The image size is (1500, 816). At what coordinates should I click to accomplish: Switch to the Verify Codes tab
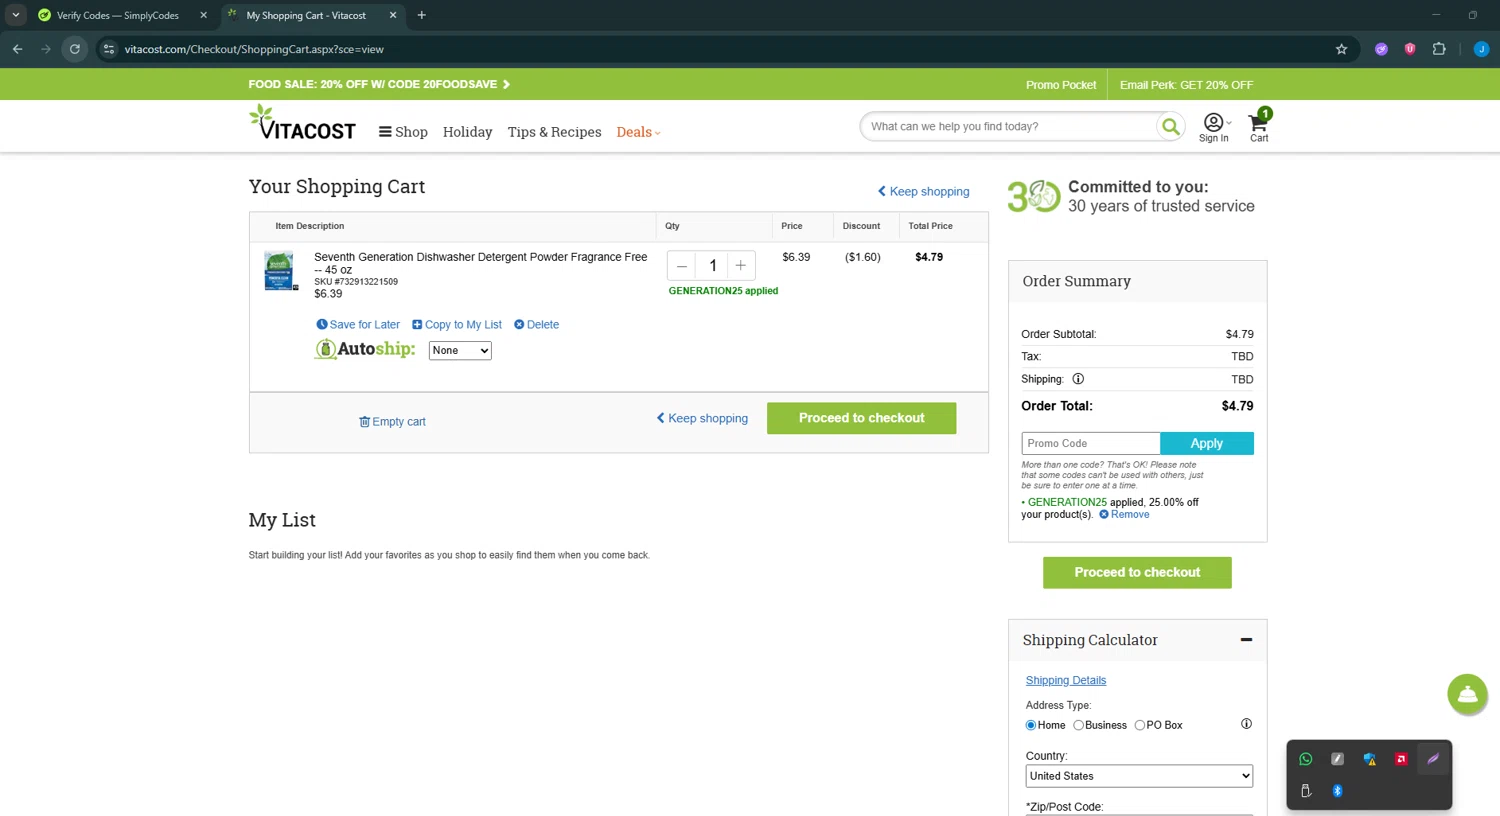pos(117,15)
